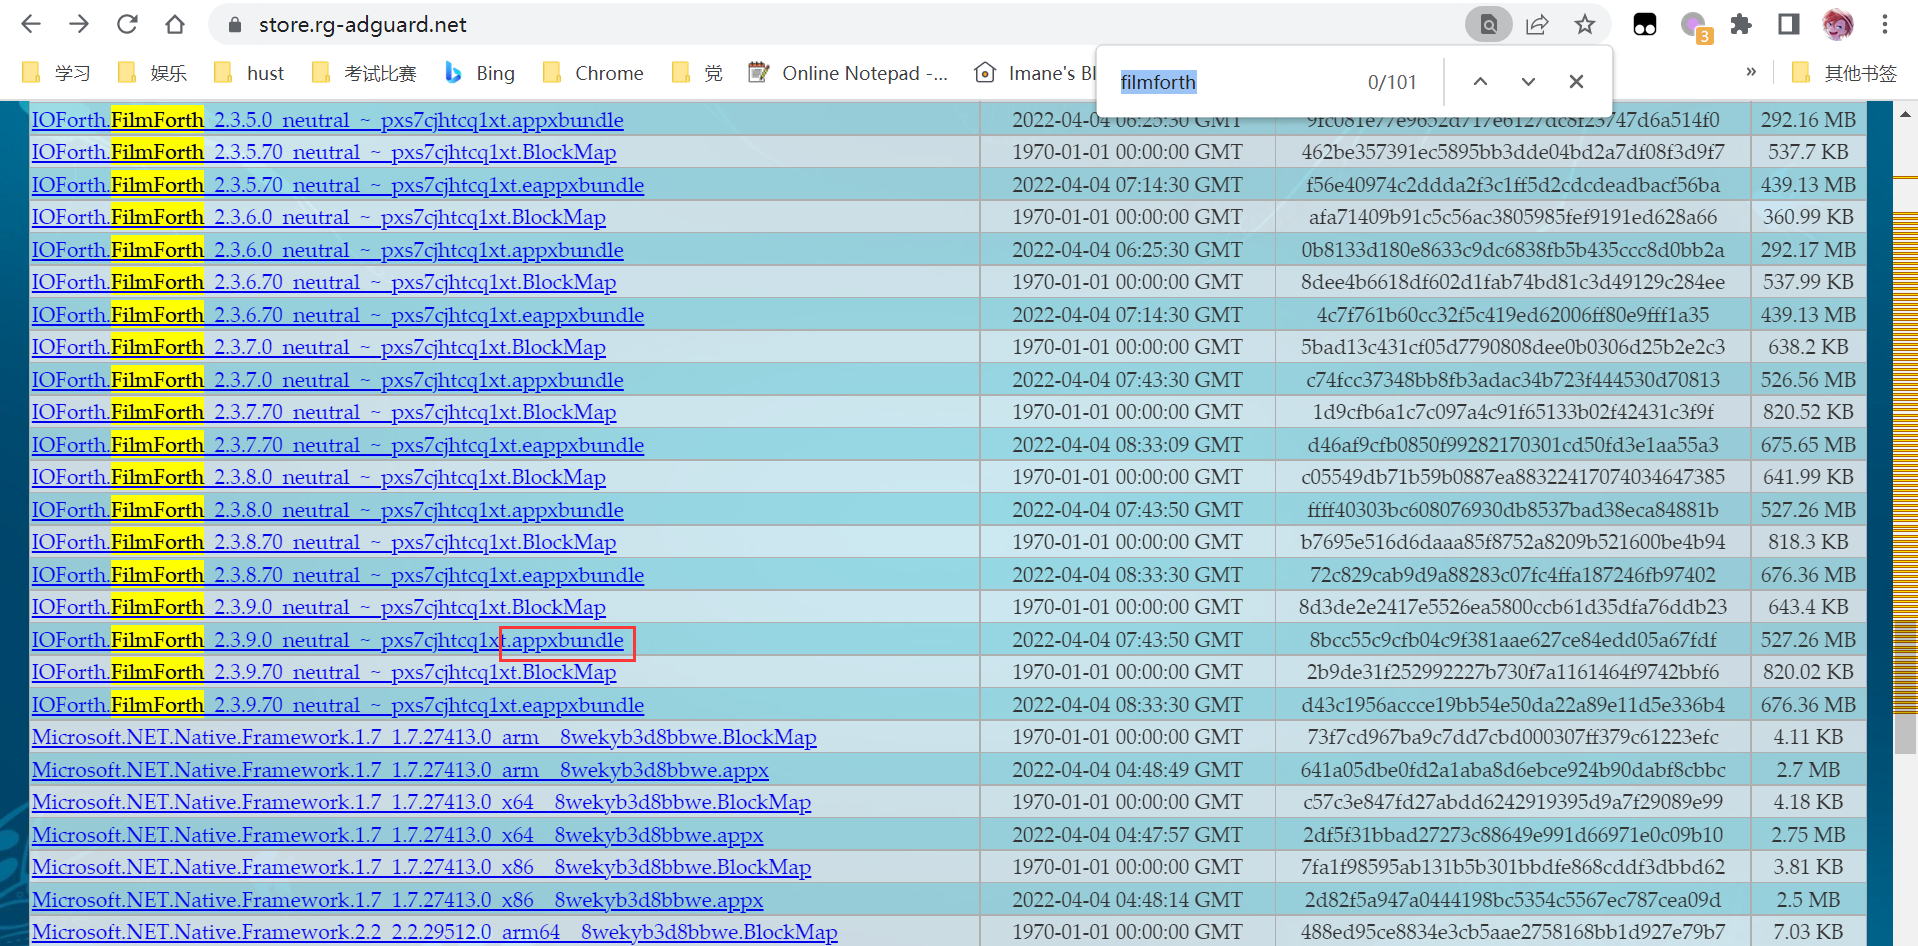This screenshot has width=1918, height=946.
Task: Download NET.Native.Framework.1.7 arm appx
Action: [x=400, y=770]
